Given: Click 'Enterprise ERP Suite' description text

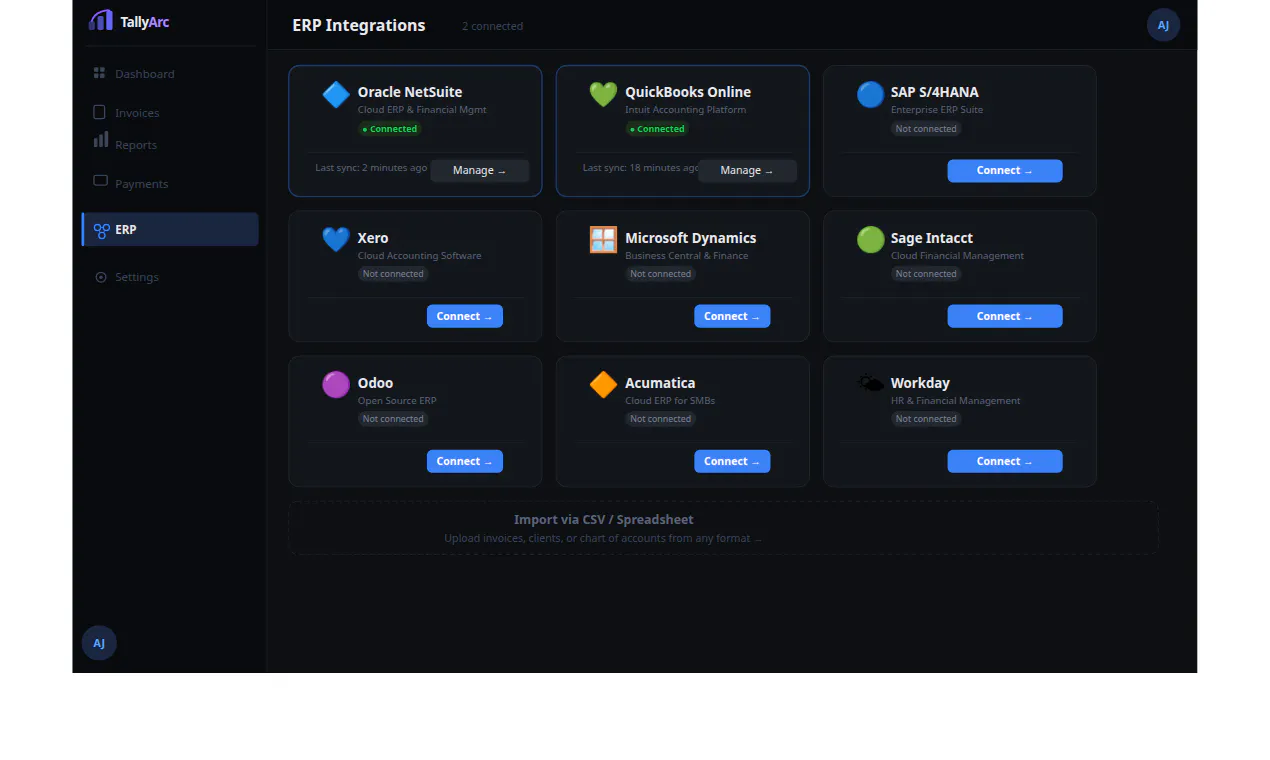Looking at the screenshot, I should click(x=937, y=110).
